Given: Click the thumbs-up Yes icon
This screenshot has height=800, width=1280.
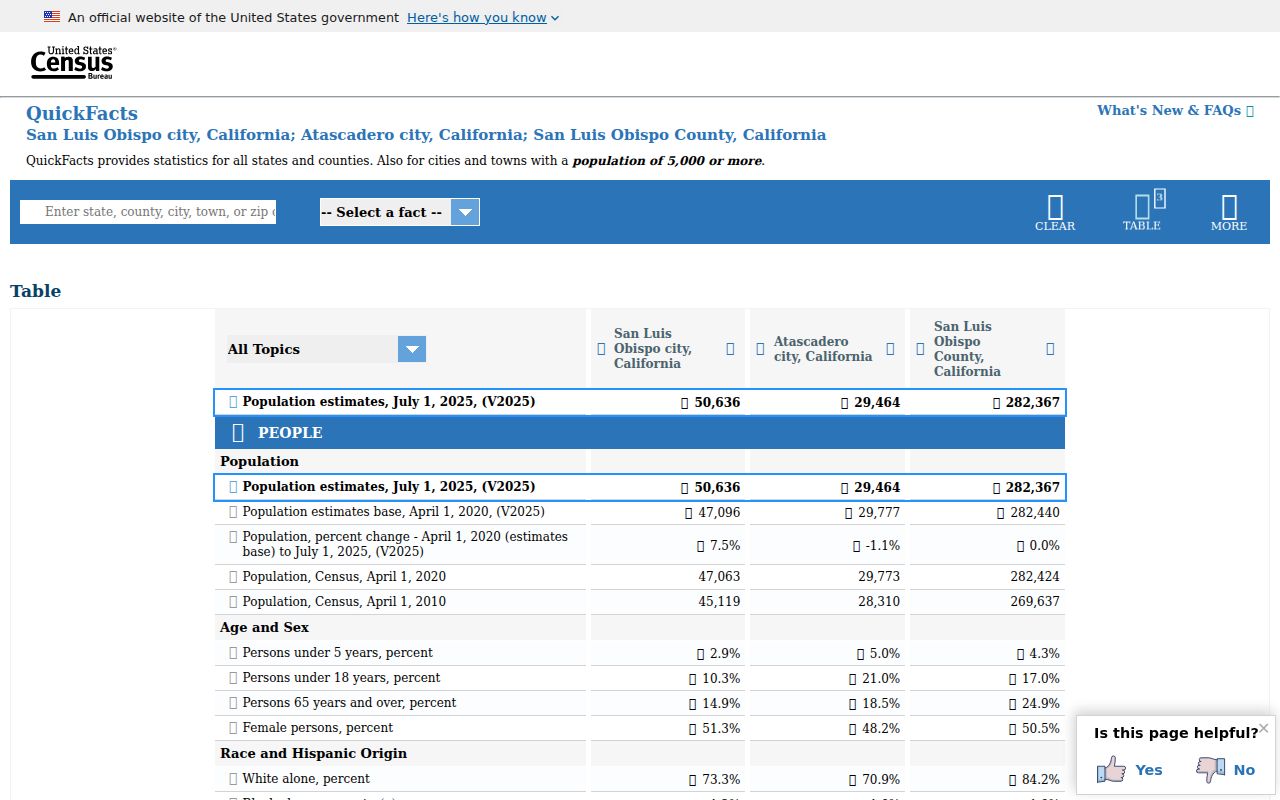Looking at the screenshot, I should click(x=1111, y=769).
